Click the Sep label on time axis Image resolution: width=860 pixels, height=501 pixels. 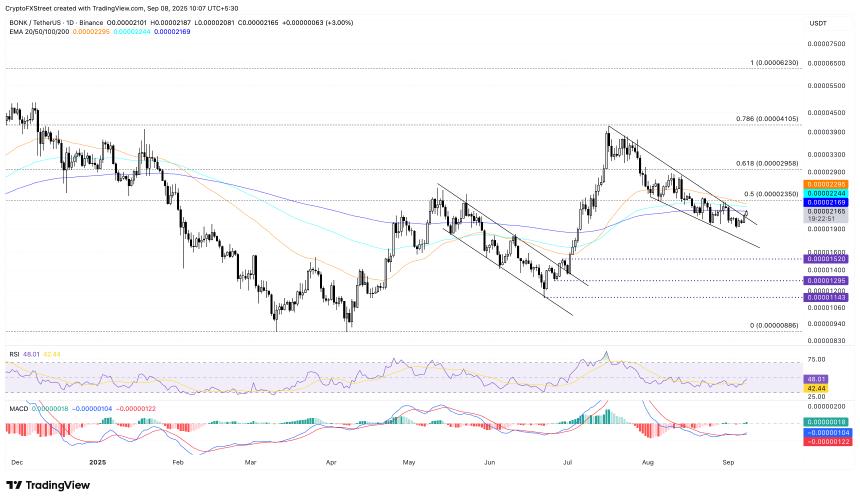[728, 463]
